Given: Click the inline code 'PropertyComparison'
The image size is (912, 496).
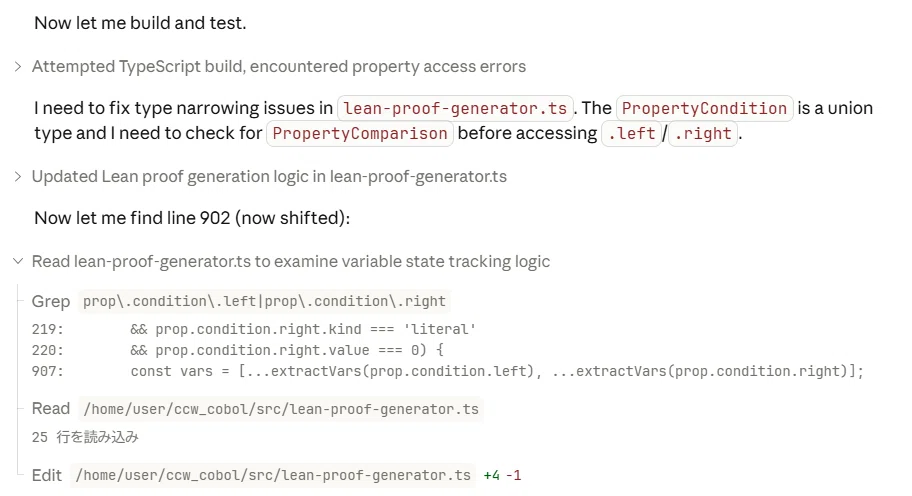Looking at the screenshot, I should point(360,133).
